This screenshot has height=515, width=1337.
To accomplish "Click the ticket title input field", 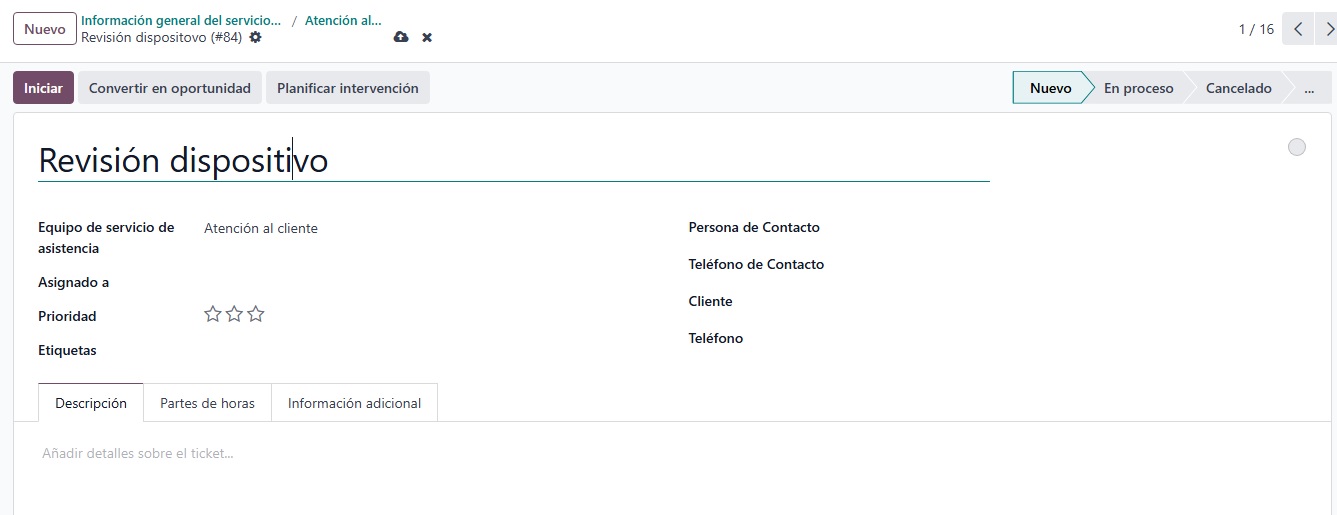I will [x=513, y=160].
